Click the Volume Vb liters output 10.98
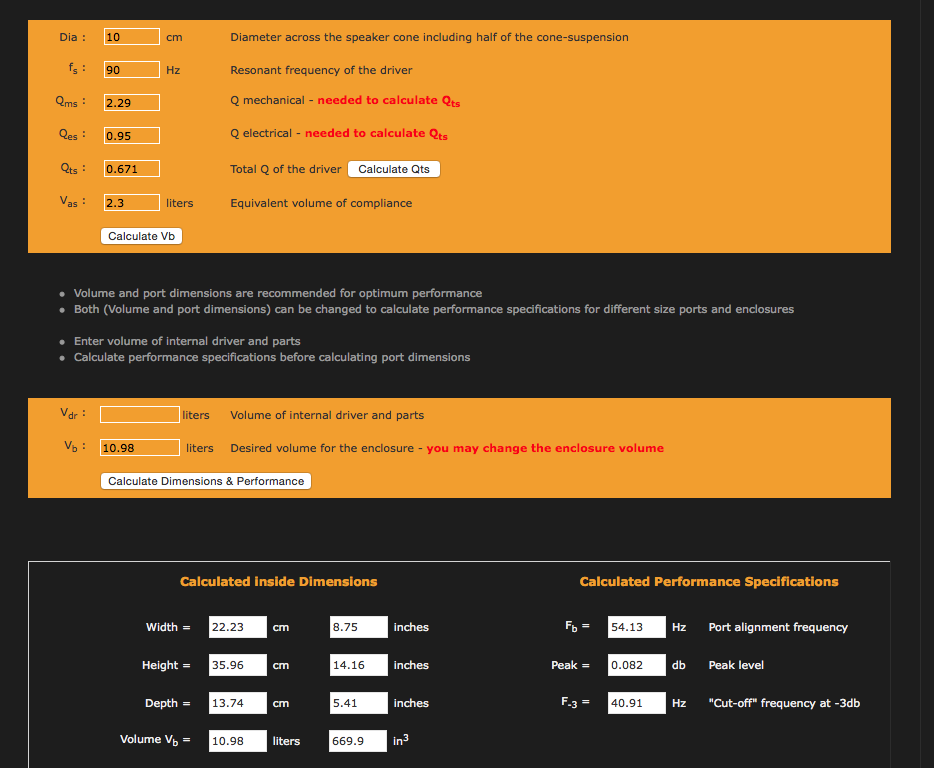Viewport: 934px width, 768px height. [238, 741]
